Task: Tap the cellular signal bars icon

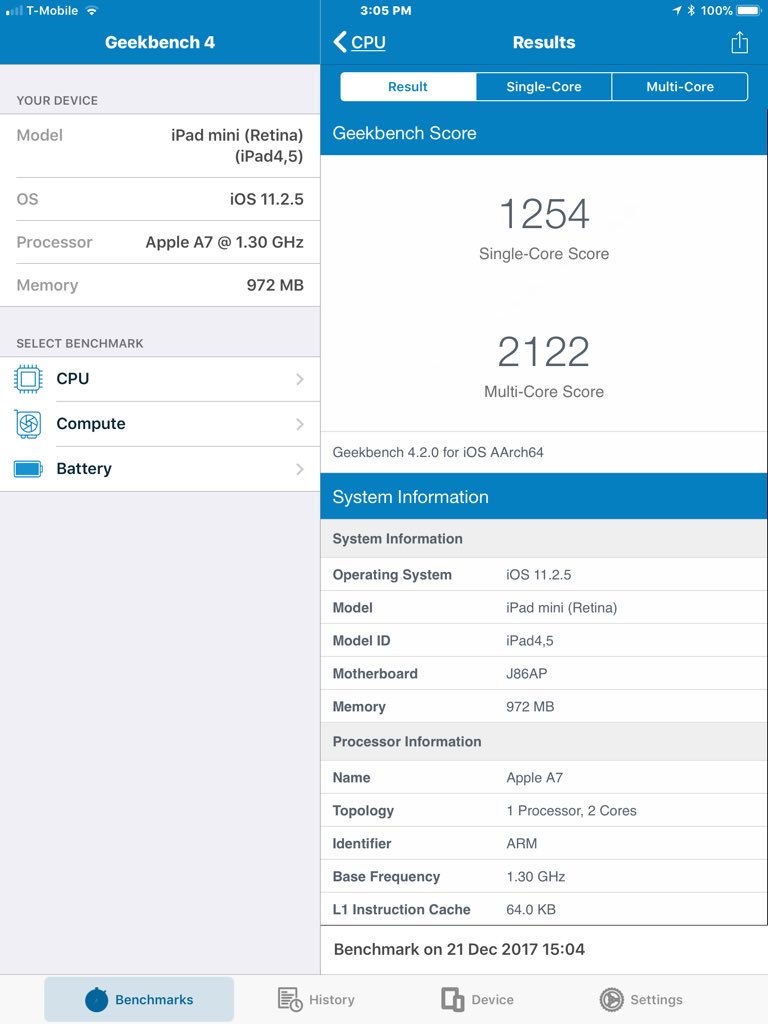Action: click(x=14, y=10)
